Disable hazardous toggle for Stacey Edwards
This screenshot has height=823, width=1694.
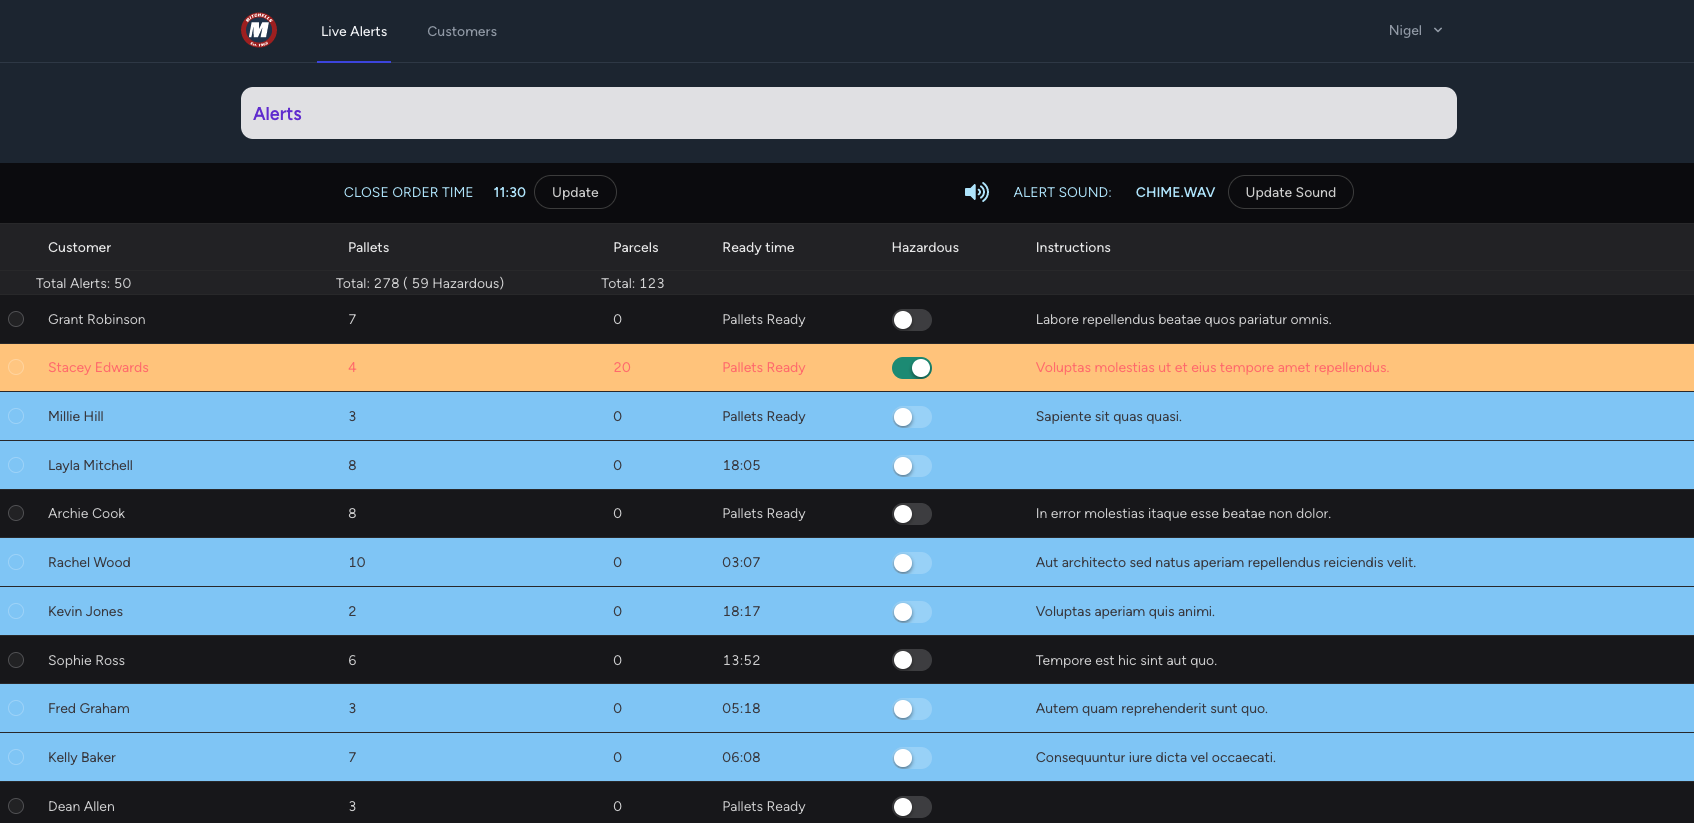click(911, 368)
